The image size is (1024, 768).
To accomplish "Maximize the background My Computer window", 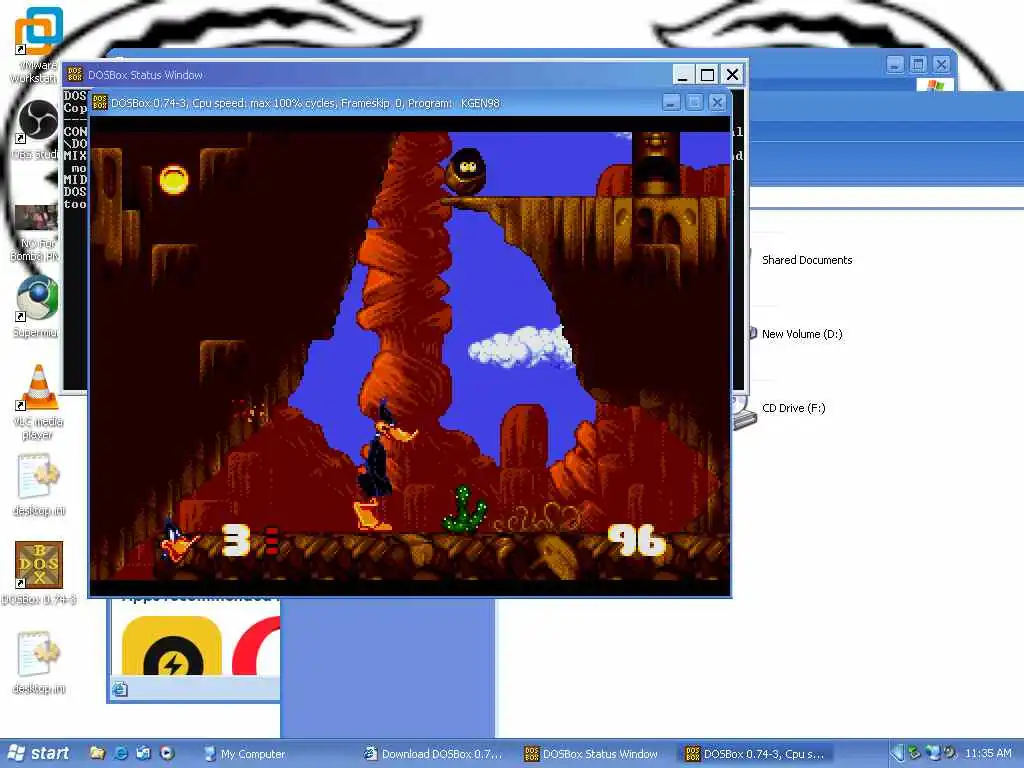I will click(x=918, y=64).
